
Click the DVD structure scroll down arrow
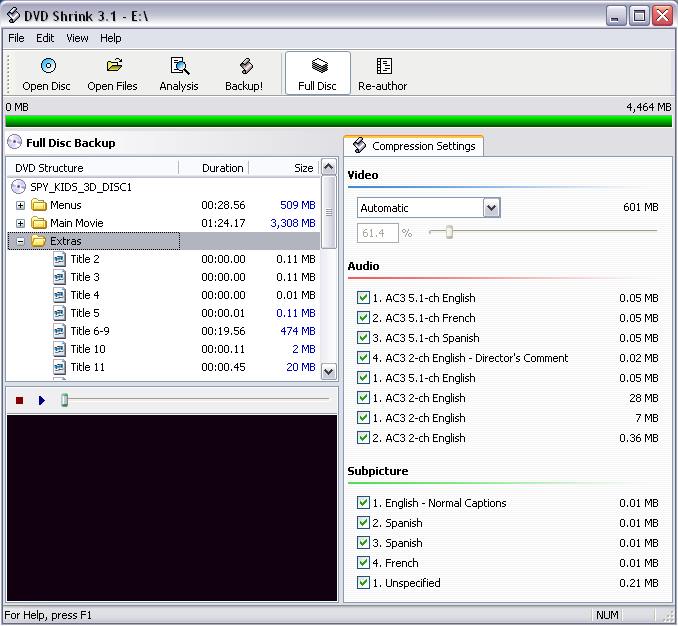(329, 372)
